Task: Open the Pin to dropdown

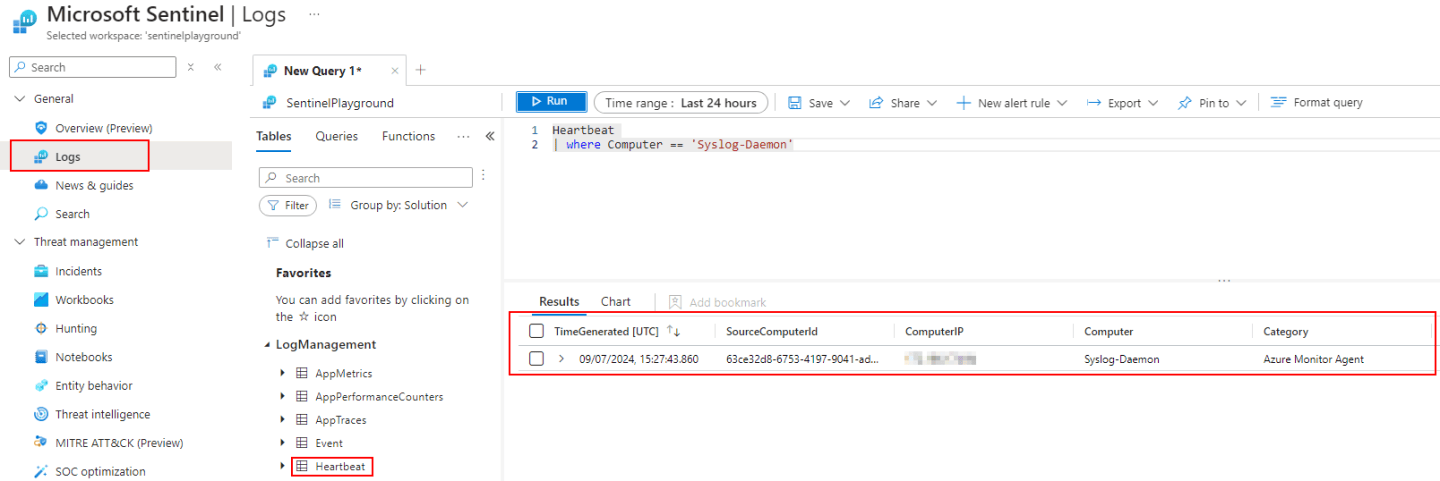Action: pyautogui.click(x=1212, y=103)
